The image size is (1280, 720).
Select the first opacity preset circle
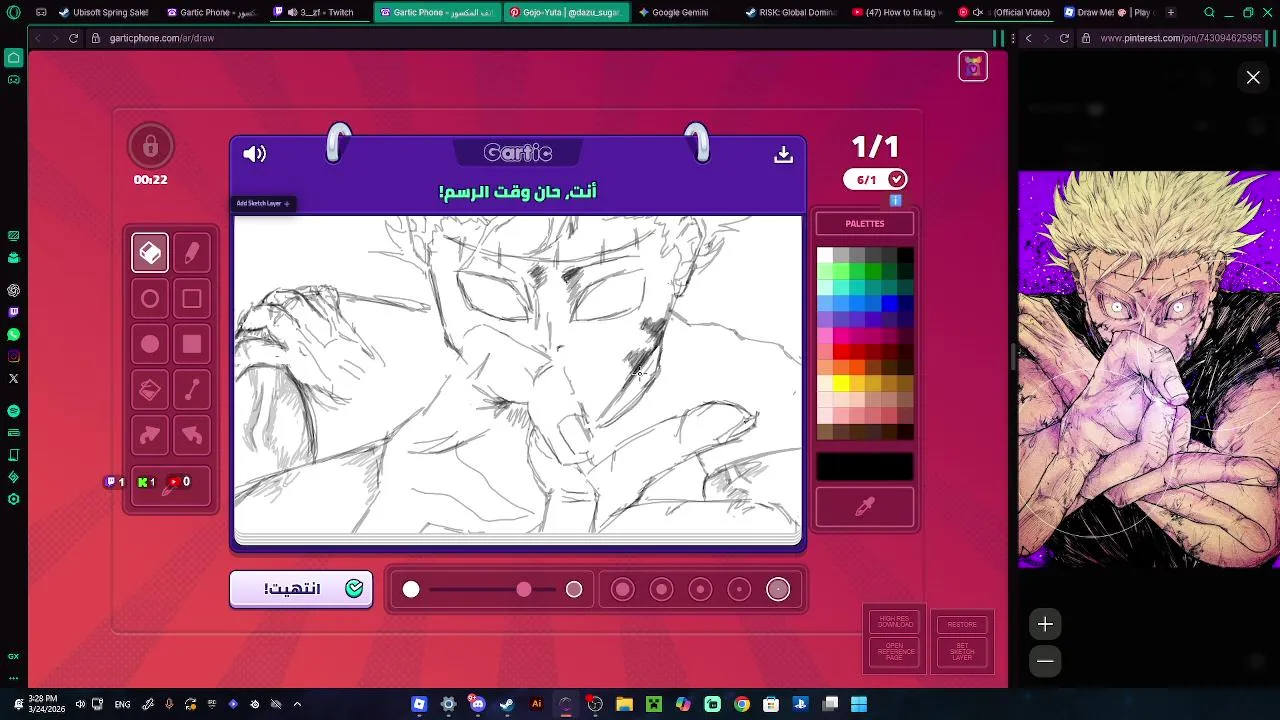[x=623, y=590]
